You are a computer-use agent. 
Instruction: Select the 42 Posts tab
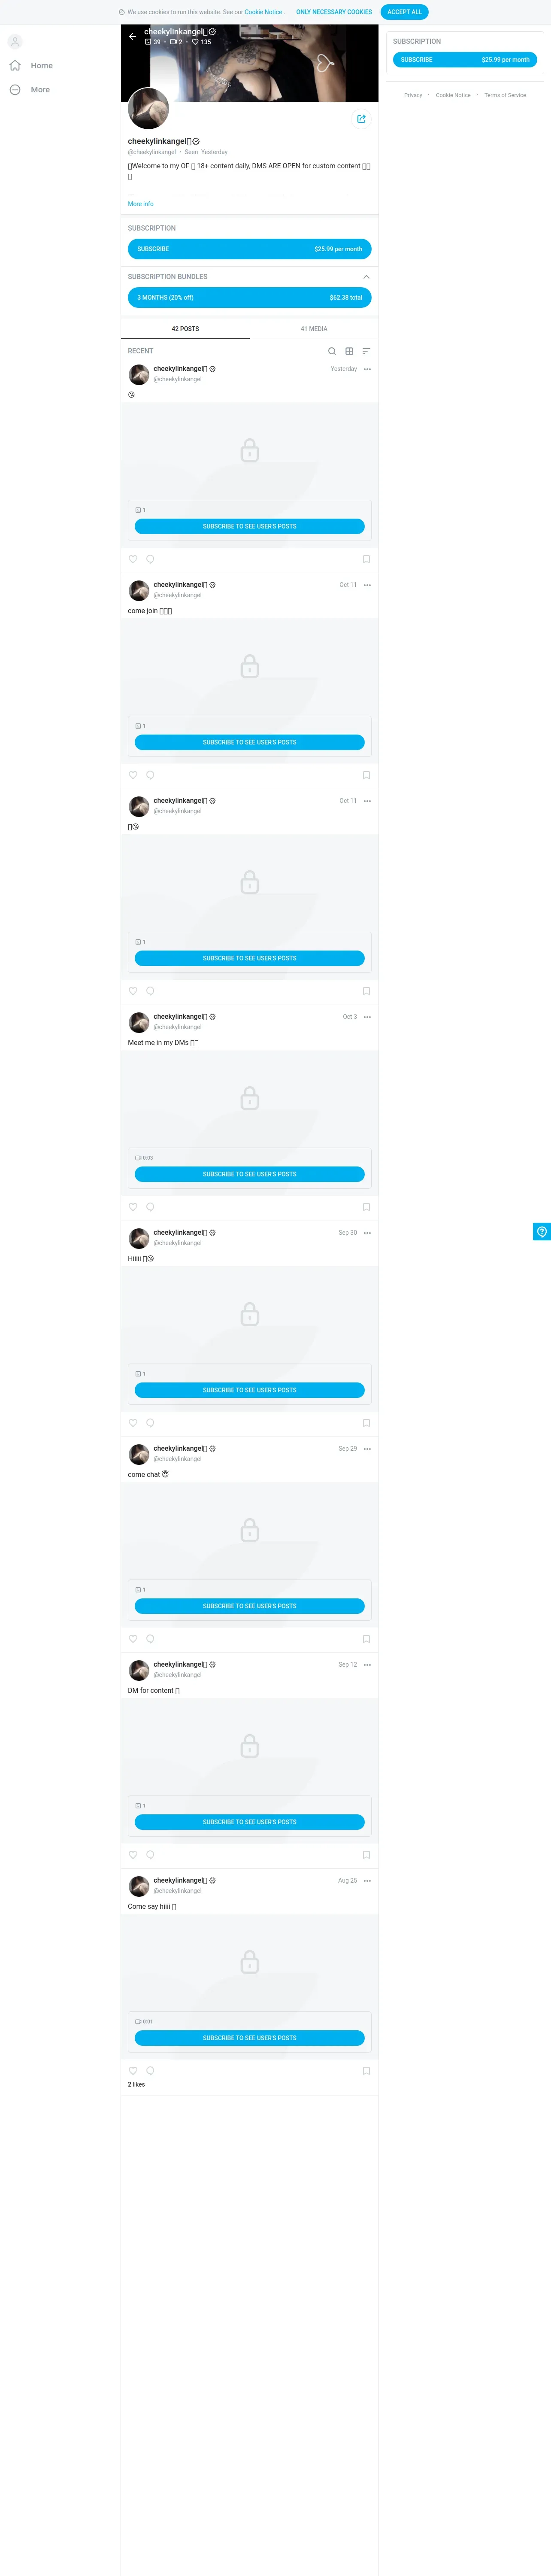(x=185, y=329)
